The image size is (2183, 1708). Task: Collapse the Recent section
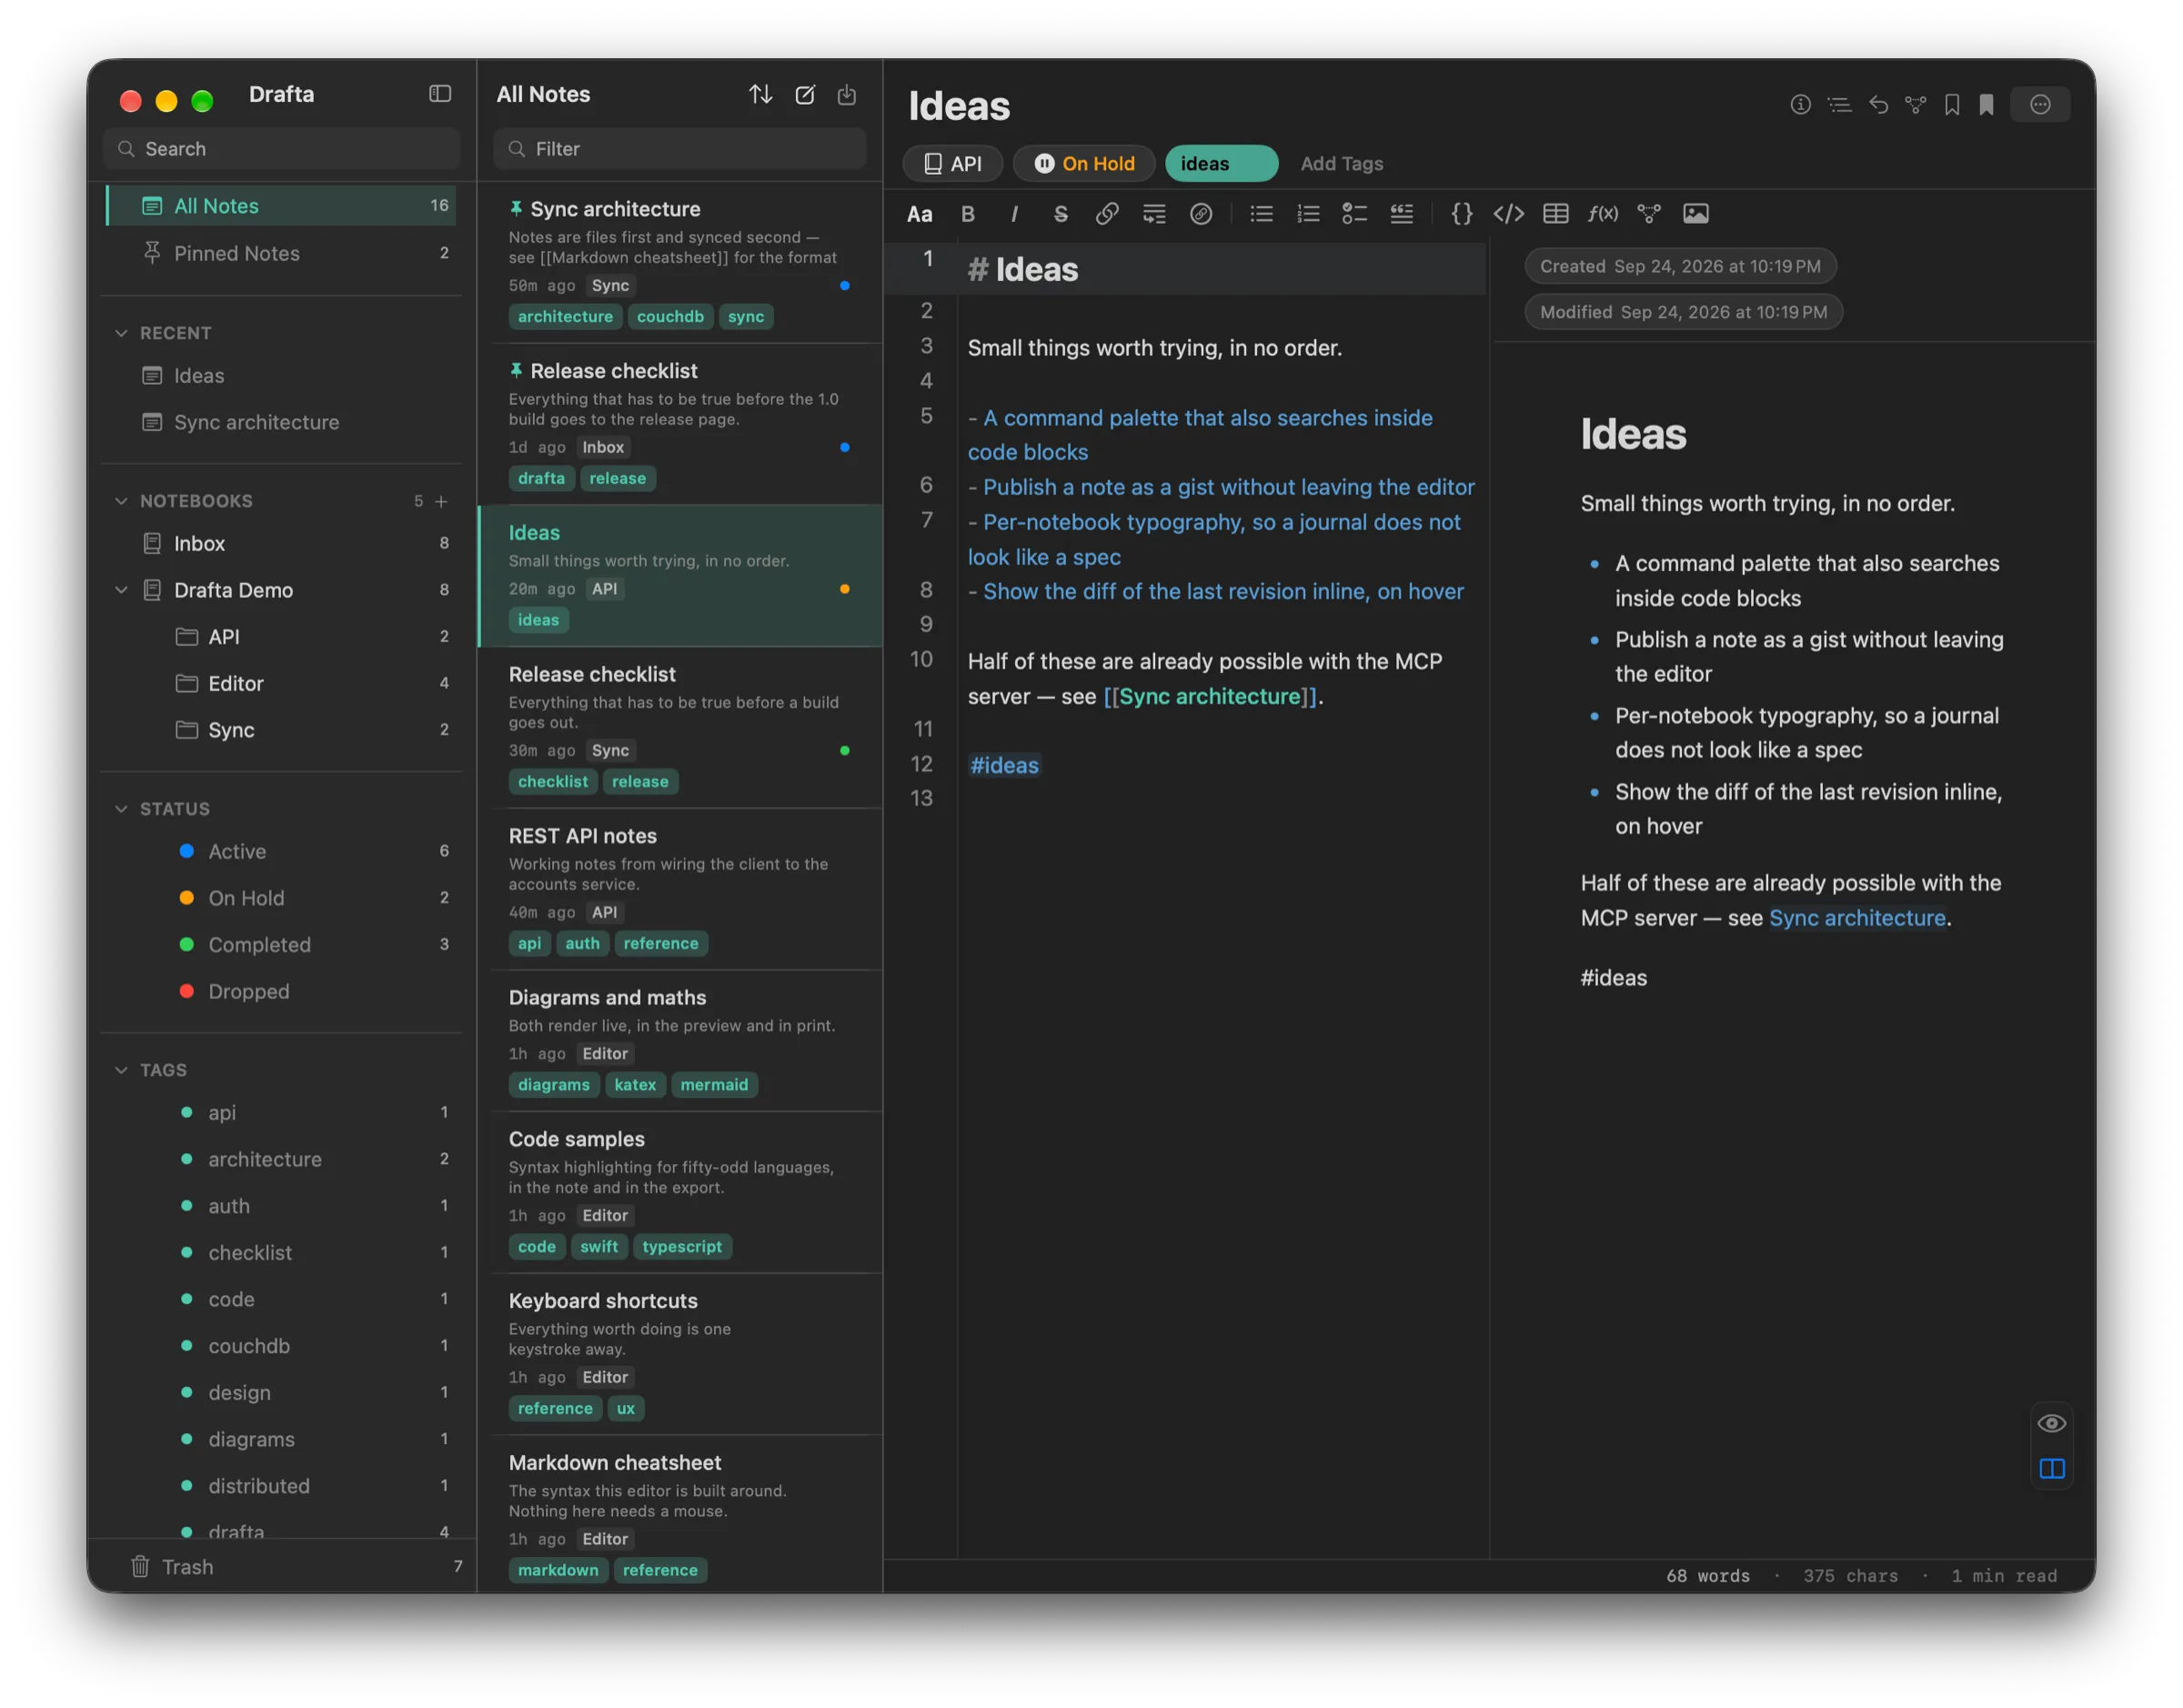pyautogui.click(x=121, y=333)
